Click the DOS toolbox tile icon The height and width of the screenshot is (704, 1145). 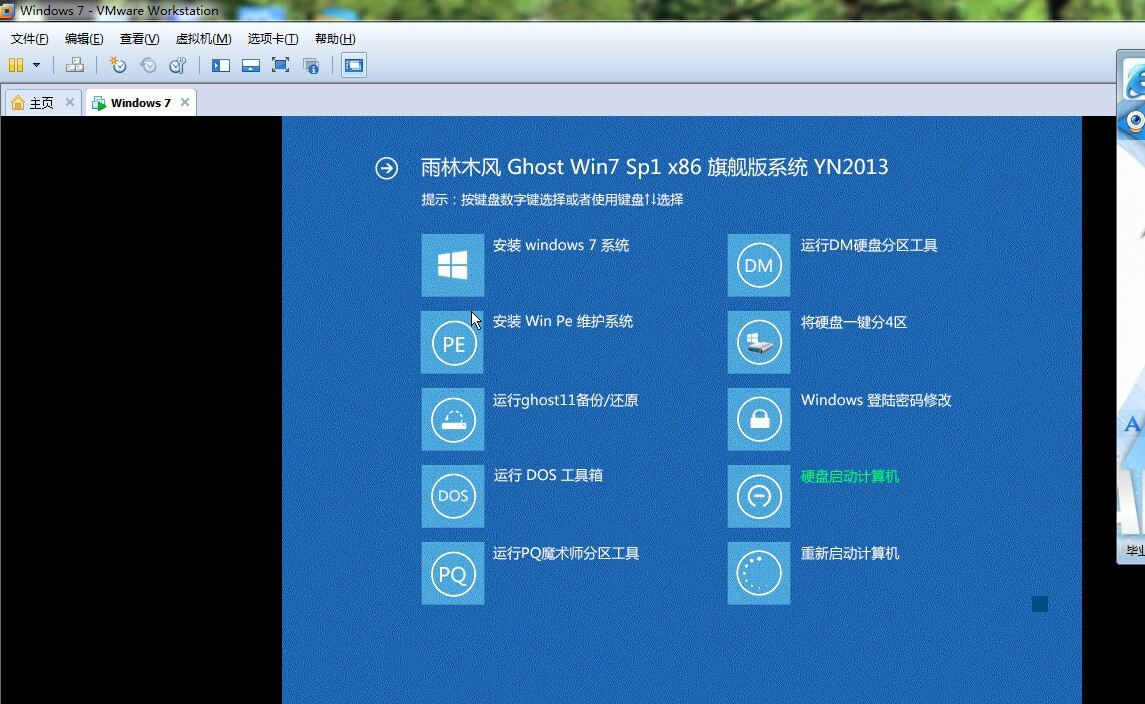pyautogui.click(x=453, y=496)
